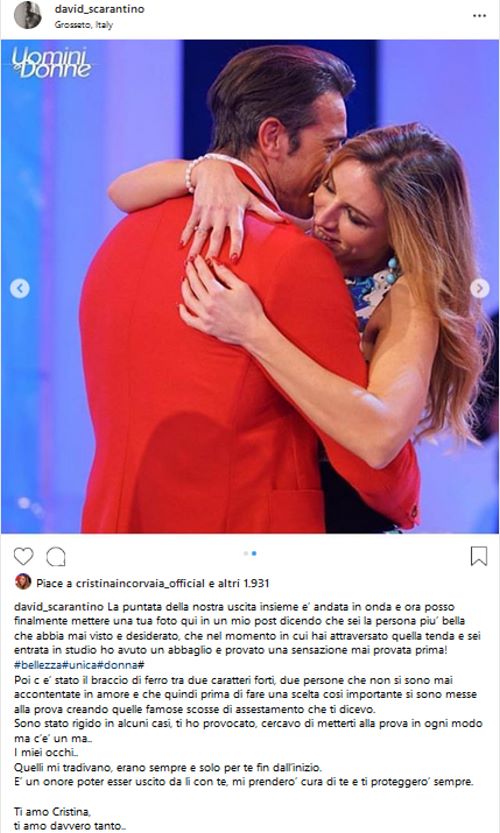Viewport: 500px width, 833px height.
Task: Select the first carousel indicator dot
Action: 245,554
